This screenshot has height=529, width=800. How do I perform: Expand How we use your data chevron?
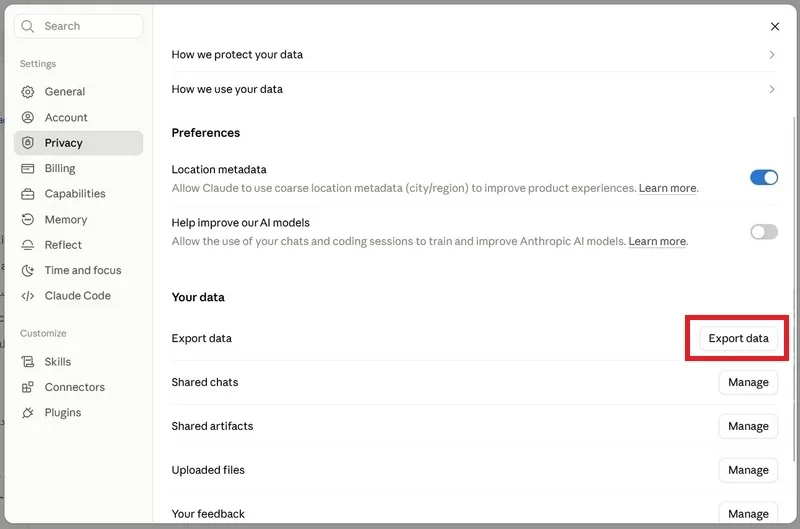[x=771, y=89]
